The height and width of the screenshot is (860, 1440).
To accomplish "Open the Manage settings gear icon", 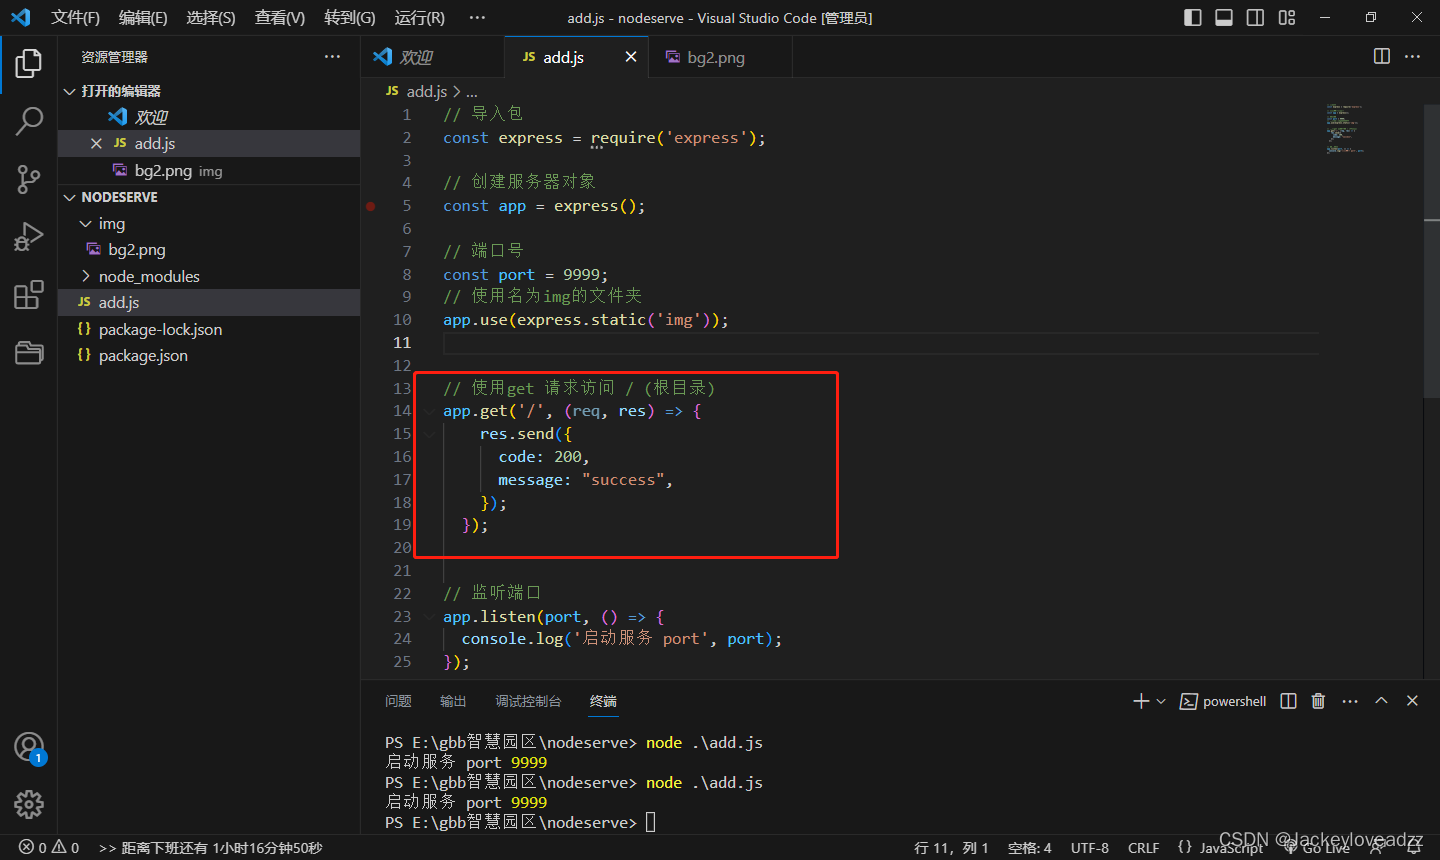I will pos(28,803).
